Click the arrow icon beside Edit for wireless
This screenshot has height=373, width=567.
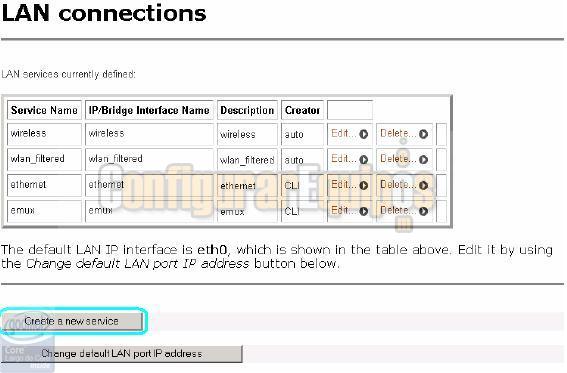pyautogui.click(x=363, y=134)
